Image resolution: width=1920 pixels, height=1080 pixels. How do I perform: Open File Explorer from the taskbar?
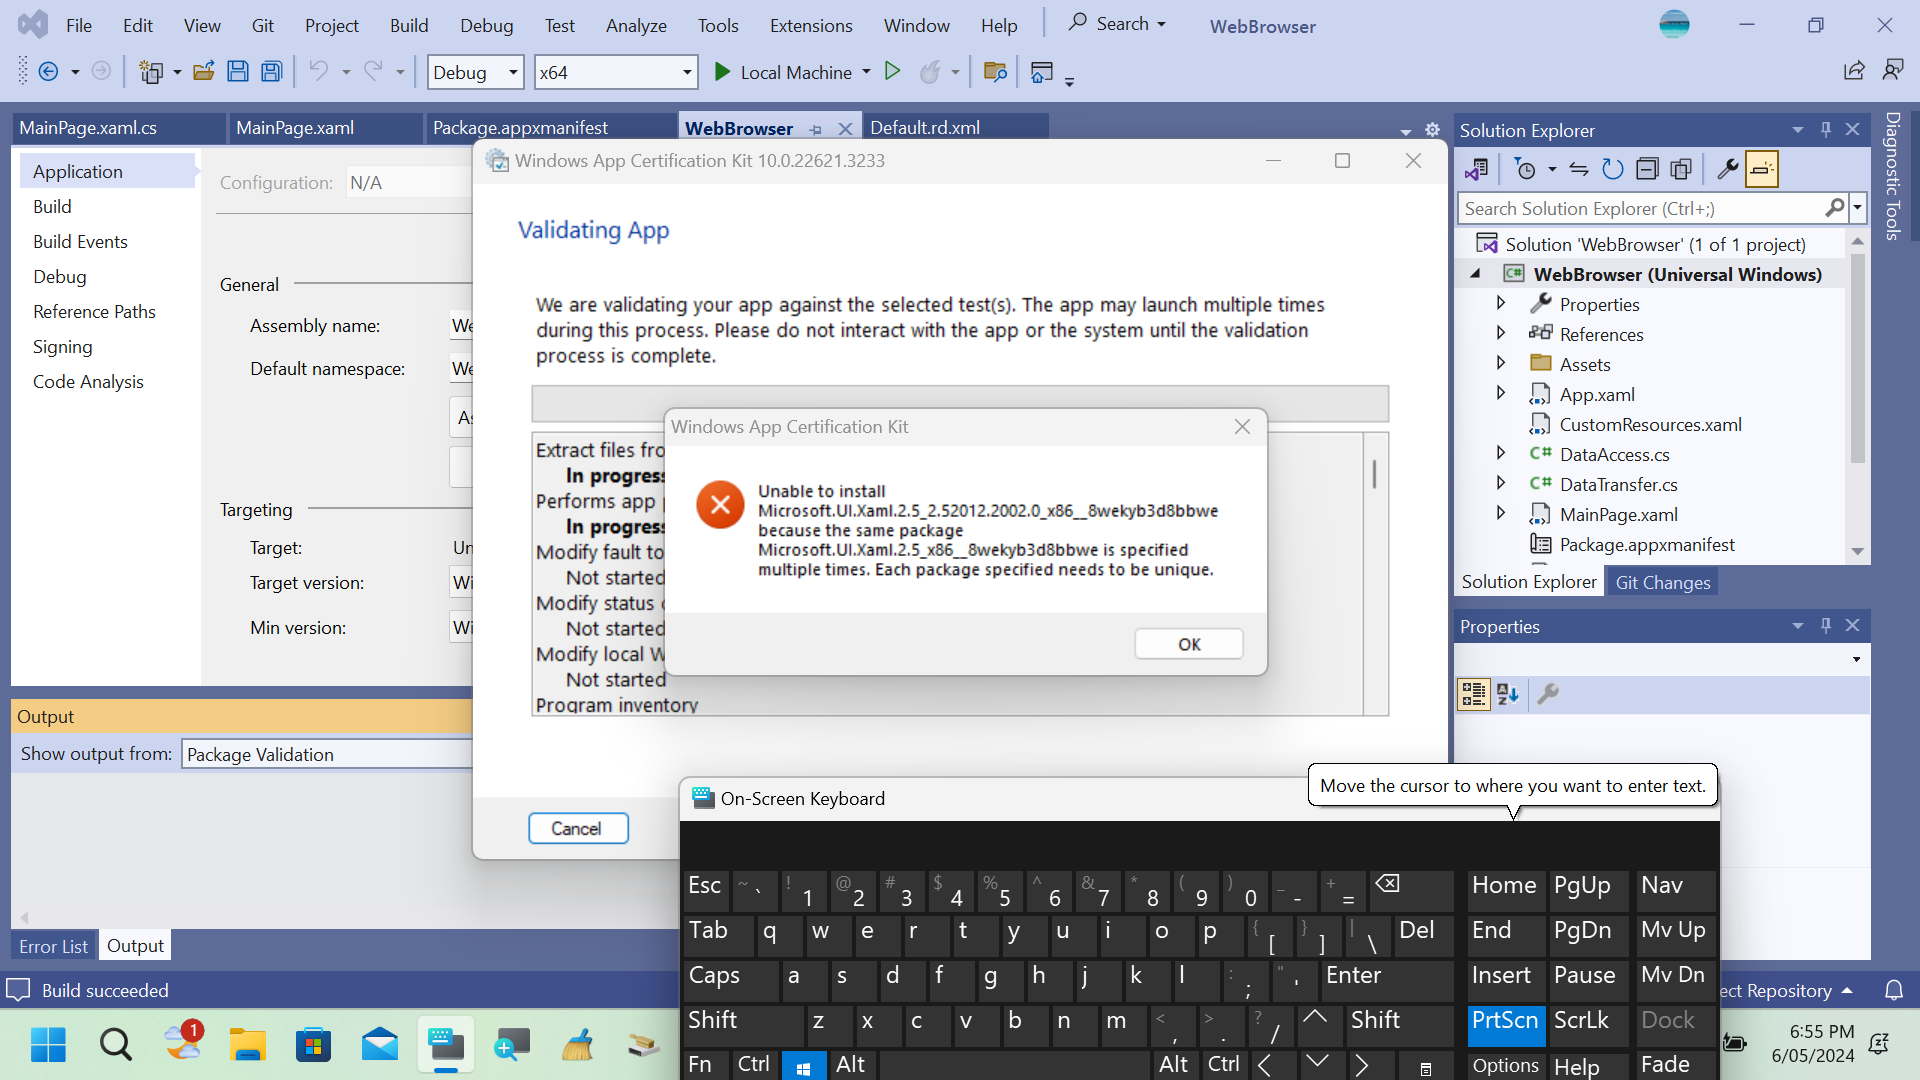(247, 1044)
